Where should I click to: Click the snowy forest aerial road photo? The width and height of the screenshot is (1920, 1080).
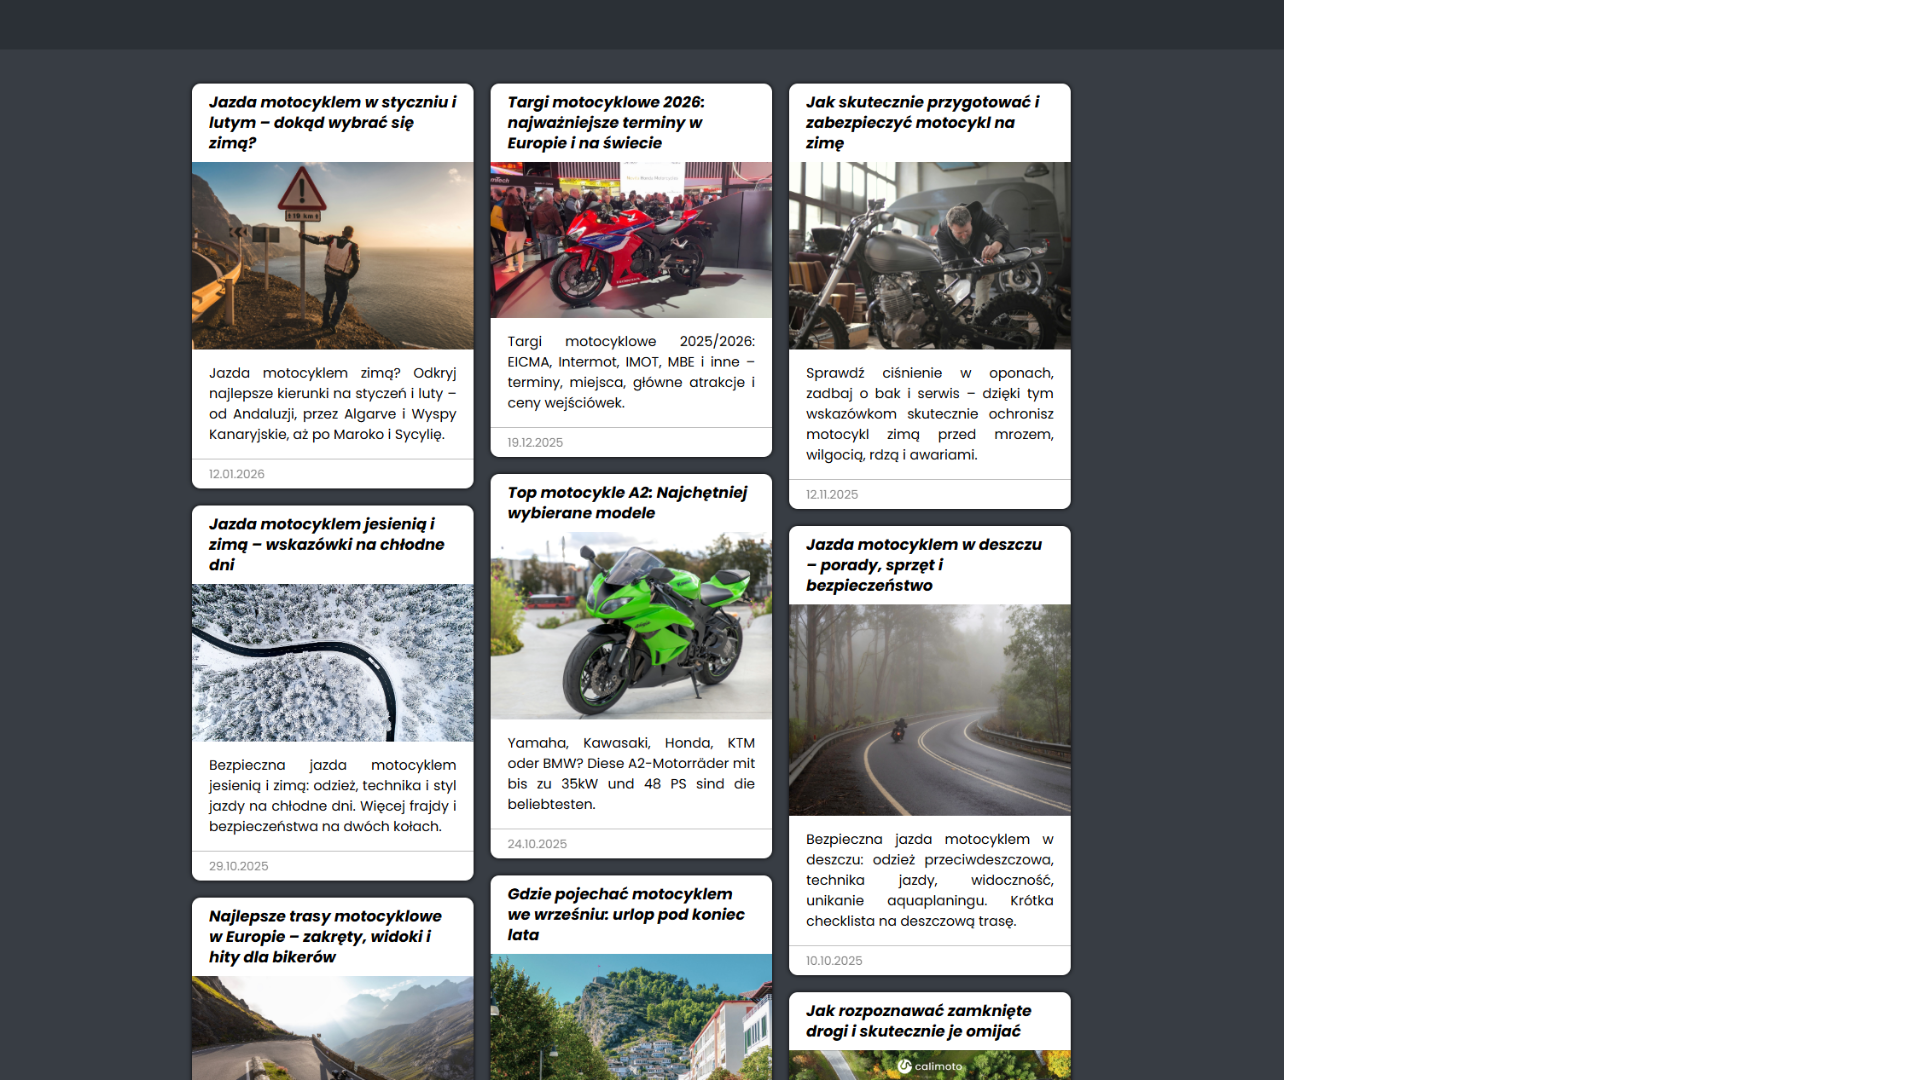click(x=332, y=662)
